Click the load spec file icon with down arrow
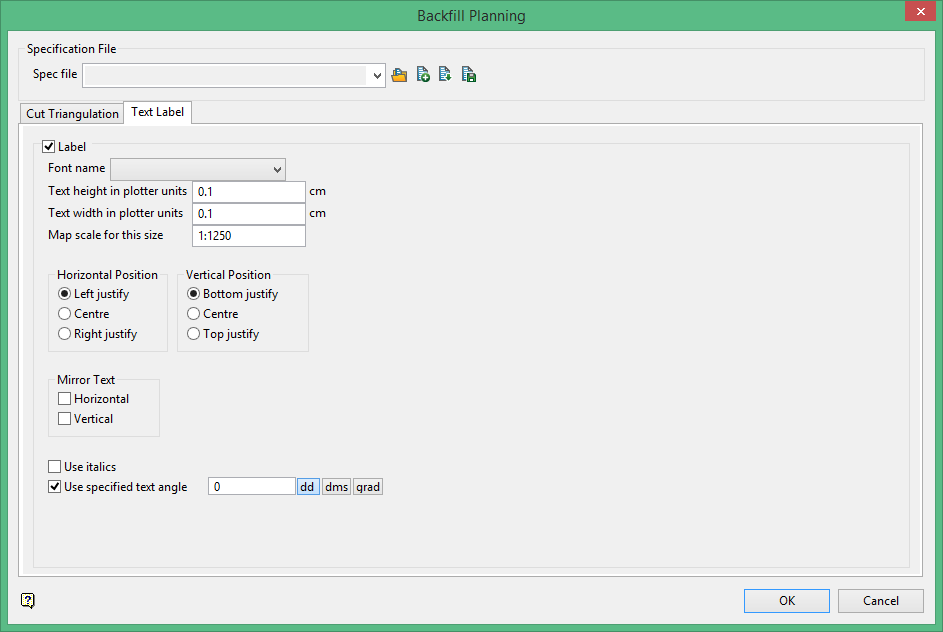Image resolution: width=943 pixels, height=632 pixels. coord(446,75)
